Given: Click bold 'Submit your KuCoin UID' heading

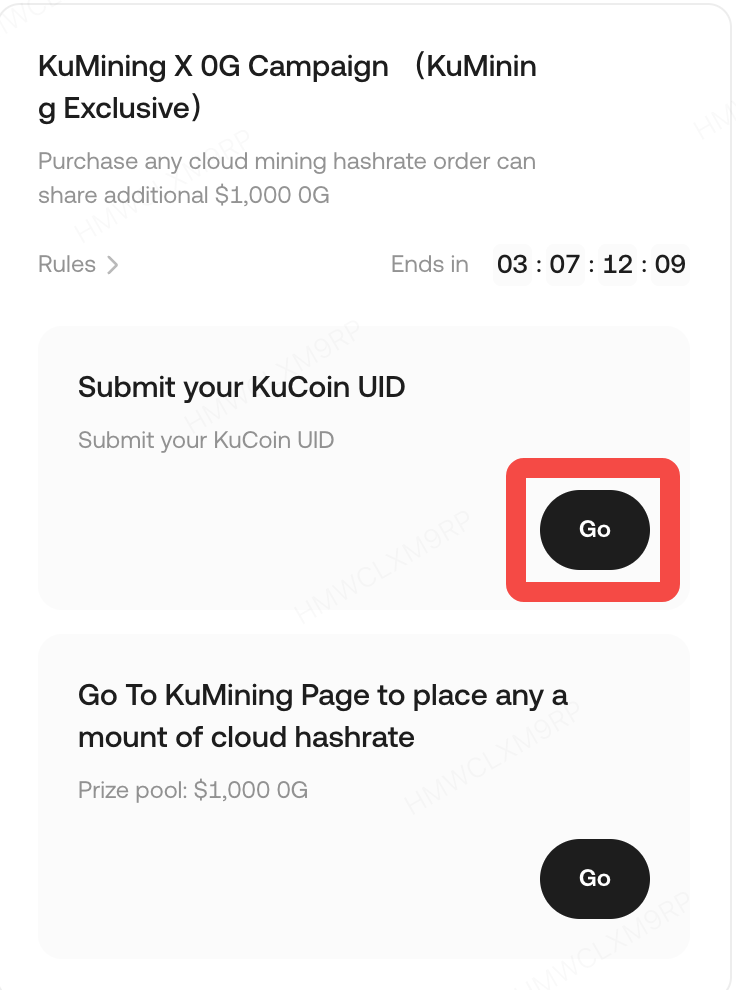Looking at the screenshot, I should click(241, 387).
